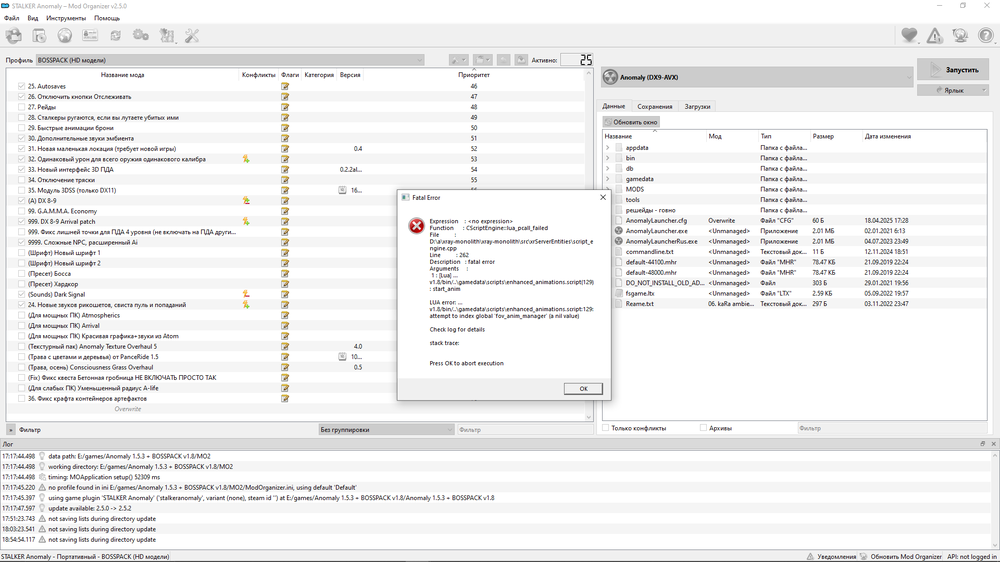Disable the 25. Autosaves mod checkbox
Image resolution: width=1000 pixels, height=562 pixels.
pyautogui.click(x=21, y=86)
